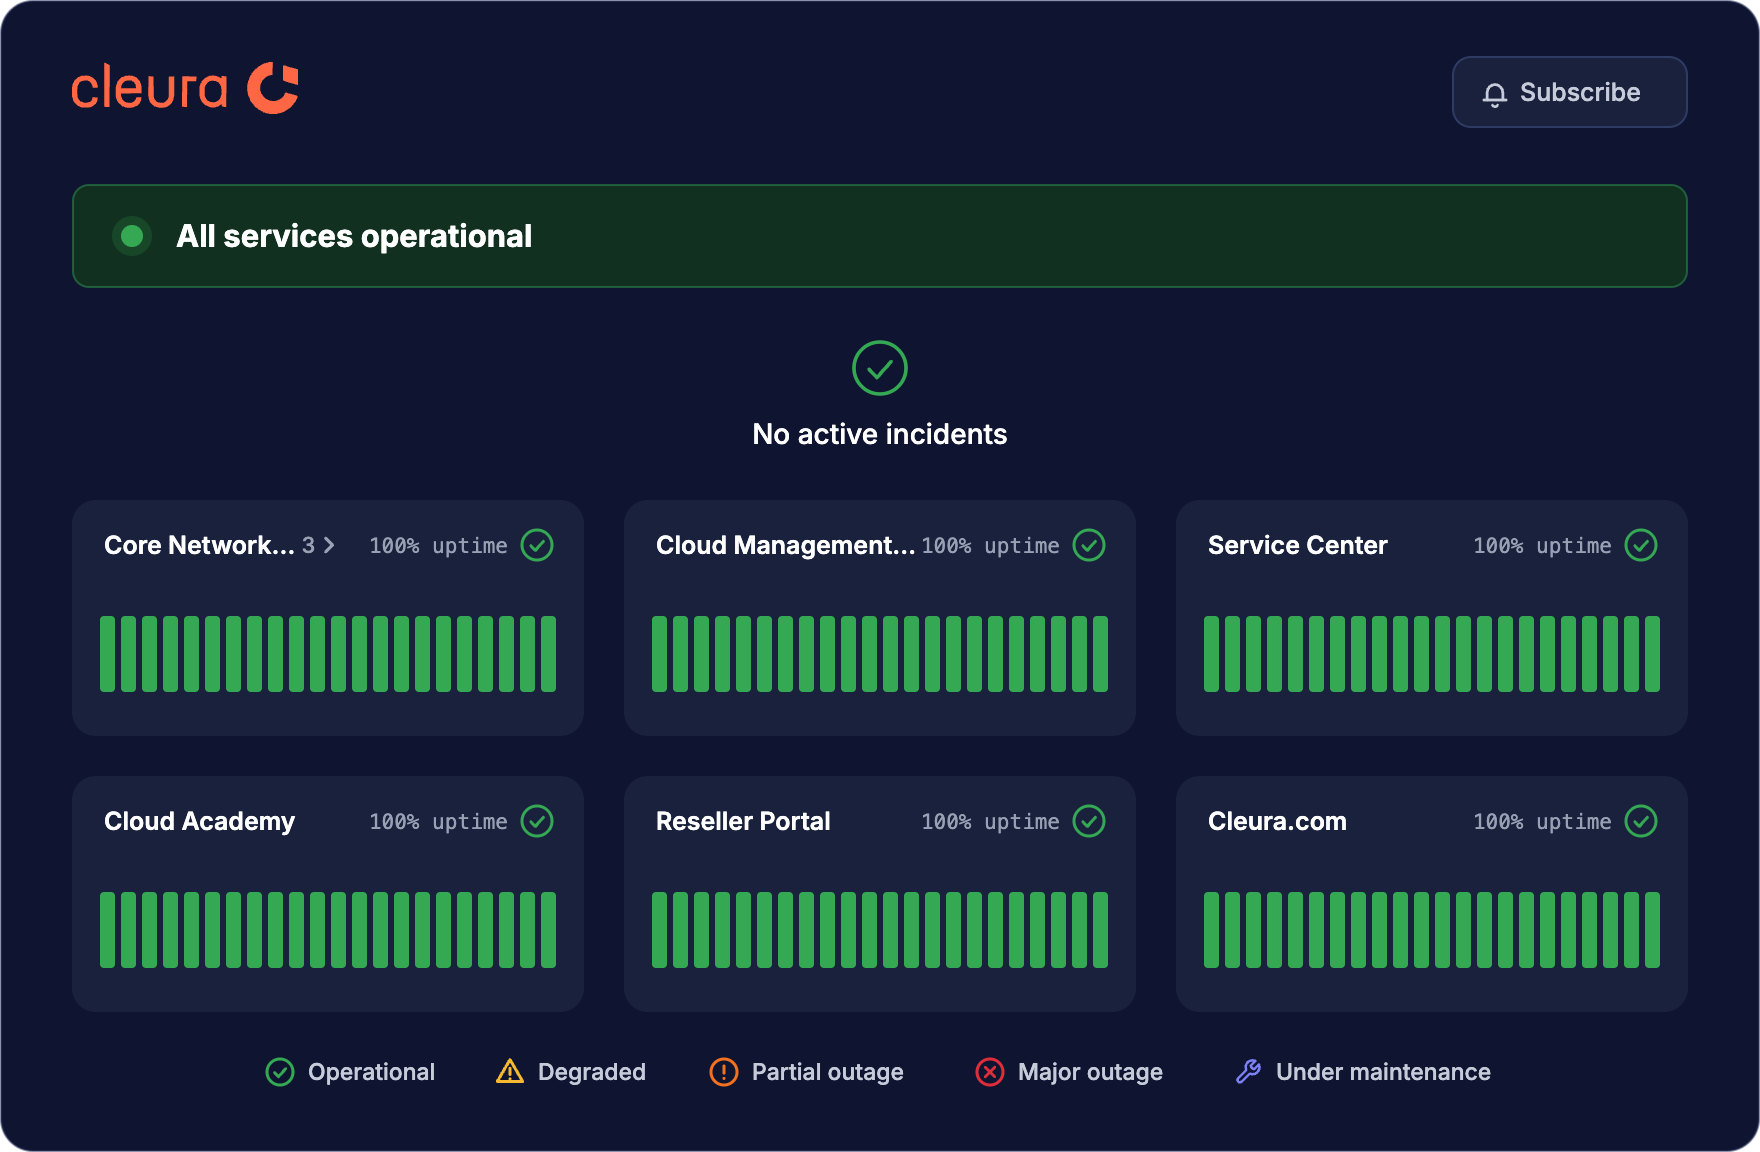The width and height of the screenshot is (1760, 1152).
Task: Click first uptime bar in Cloud Academy
Action: [x=107, y=930]
